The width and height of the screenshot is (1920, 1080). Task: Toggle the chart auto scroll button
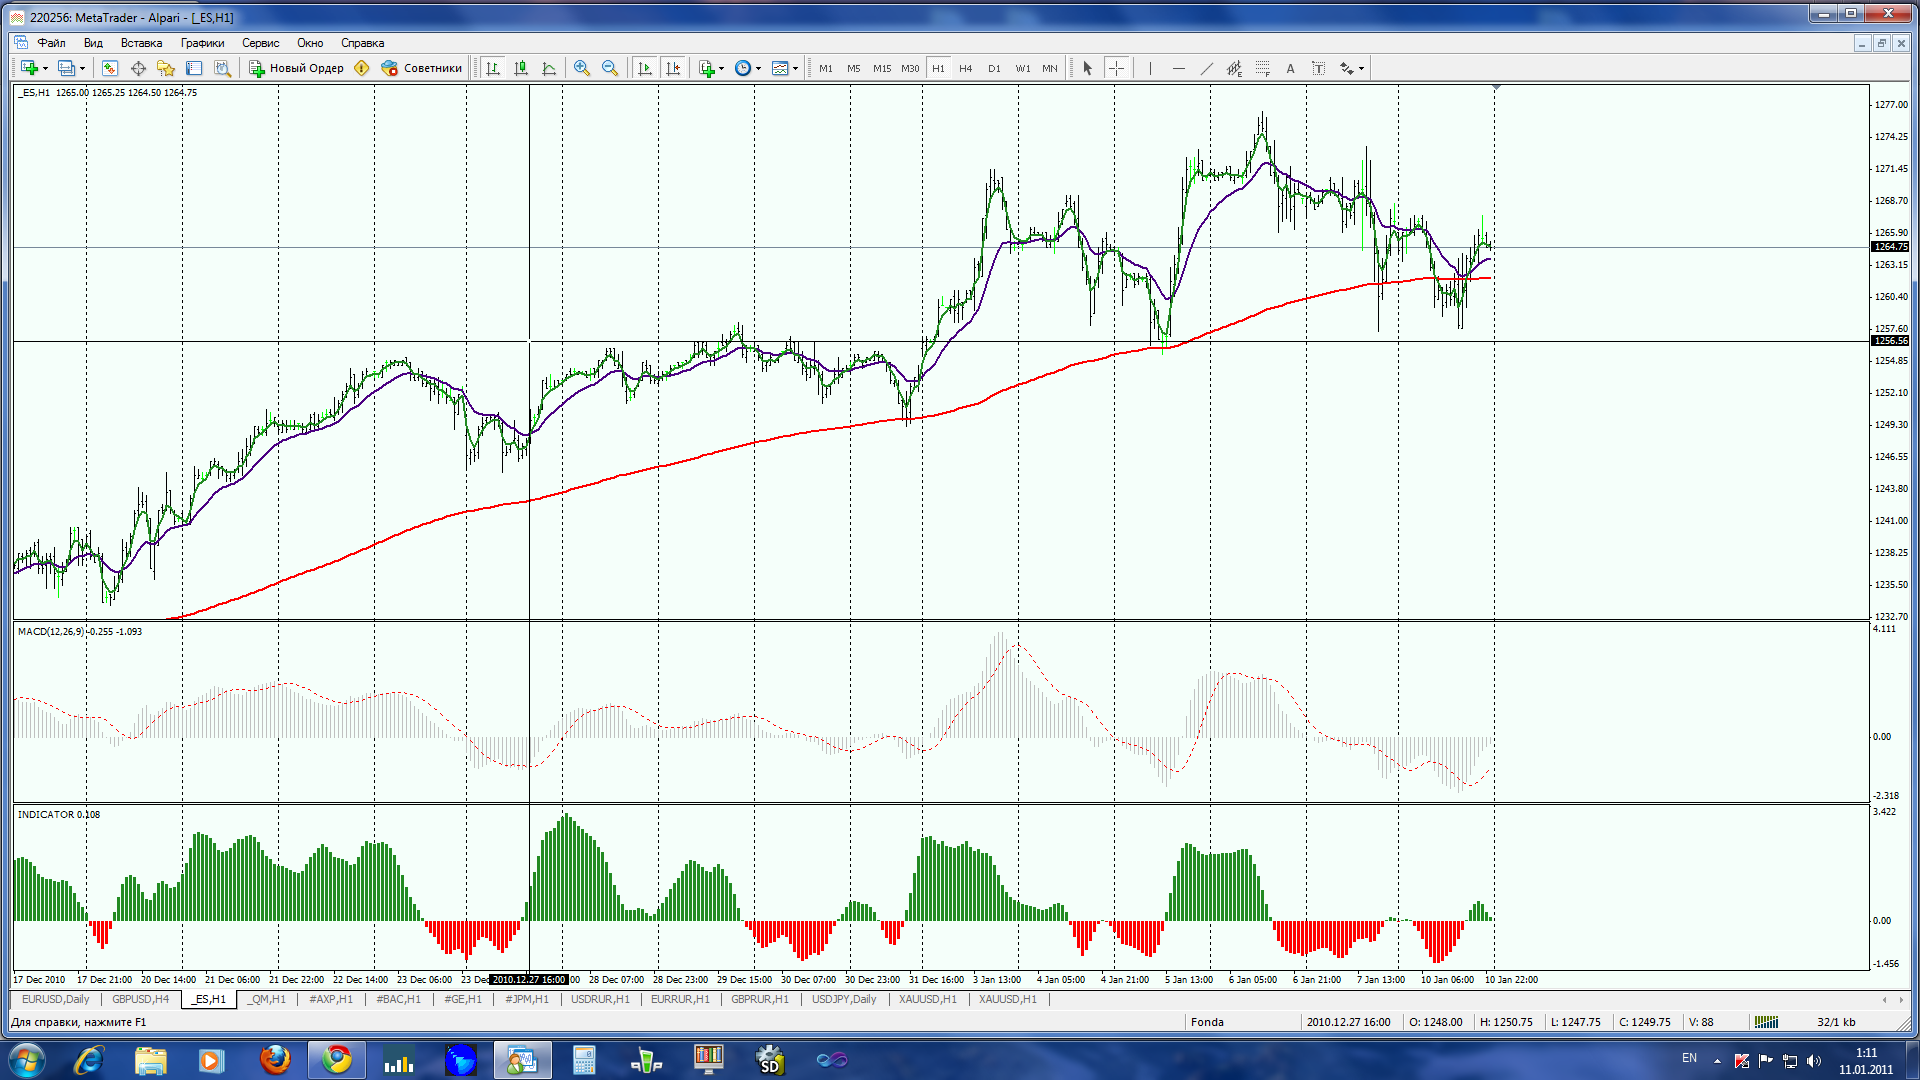[x=645, y=68]
